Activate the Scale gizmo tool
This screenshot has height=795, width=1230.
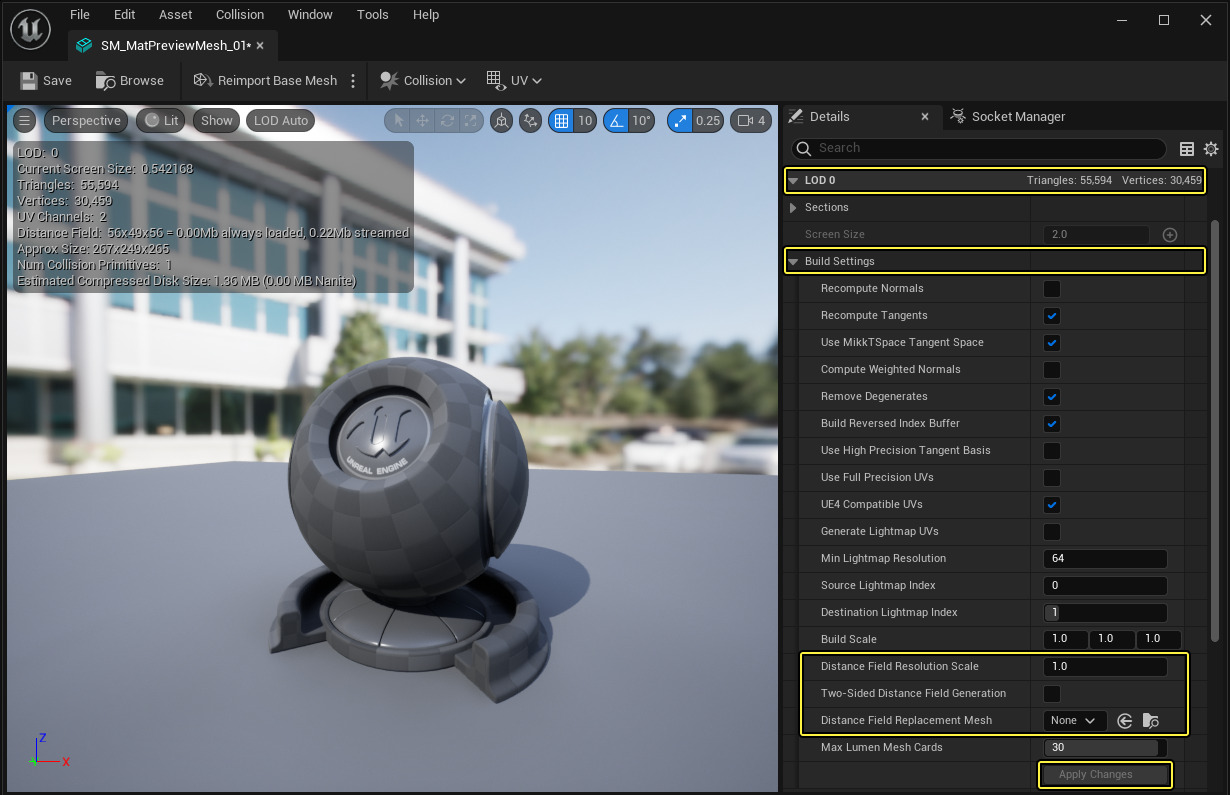[471, 121]
